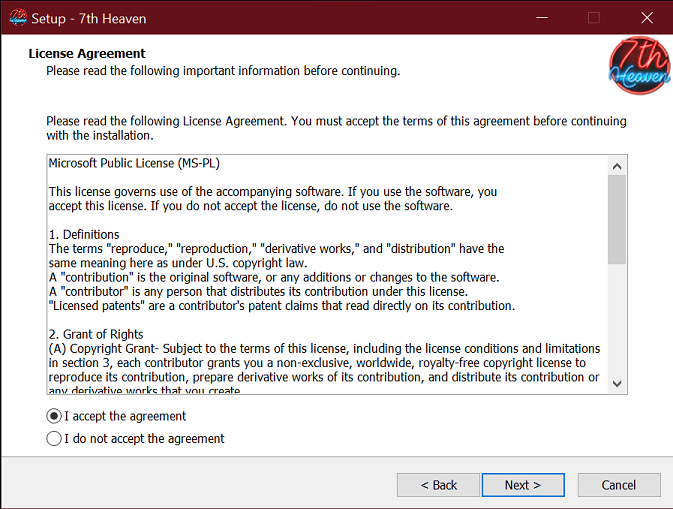Go back with the Back button
Screen dimensions: 673x509
pyautogui.click(x=438, y=485)
